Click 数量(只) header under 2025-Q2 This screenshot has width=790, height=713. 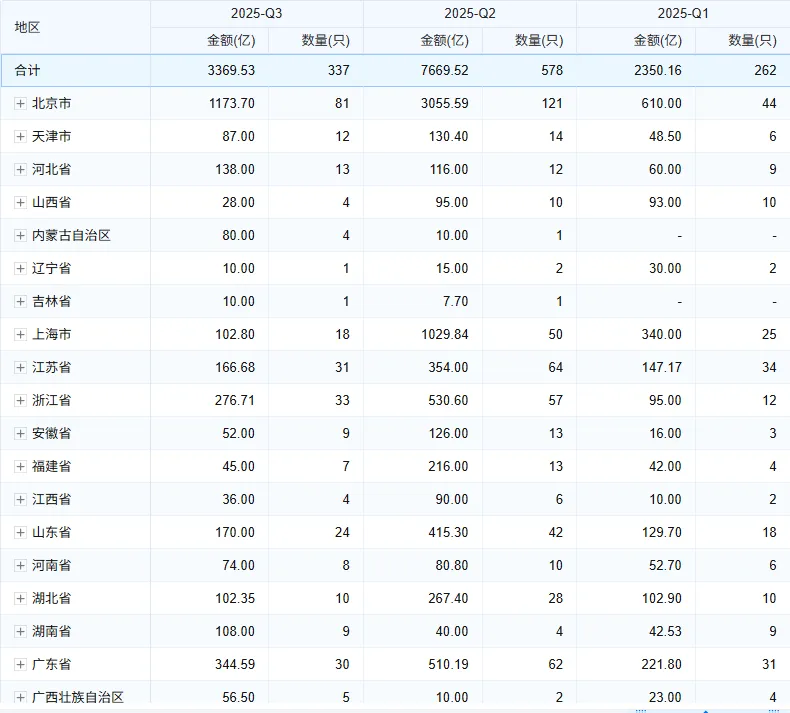click(x=539, y=41)
